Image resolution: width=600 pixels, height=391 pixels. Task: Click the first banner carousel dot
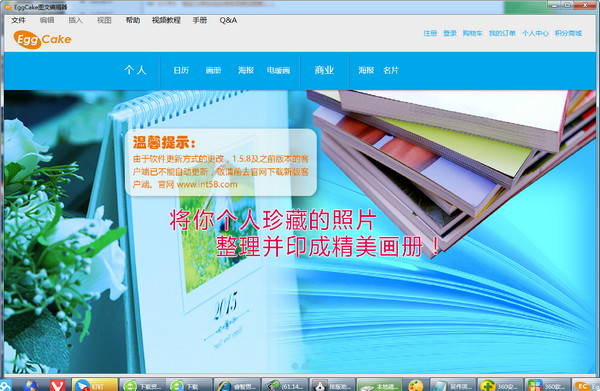(x=295, y=366)
